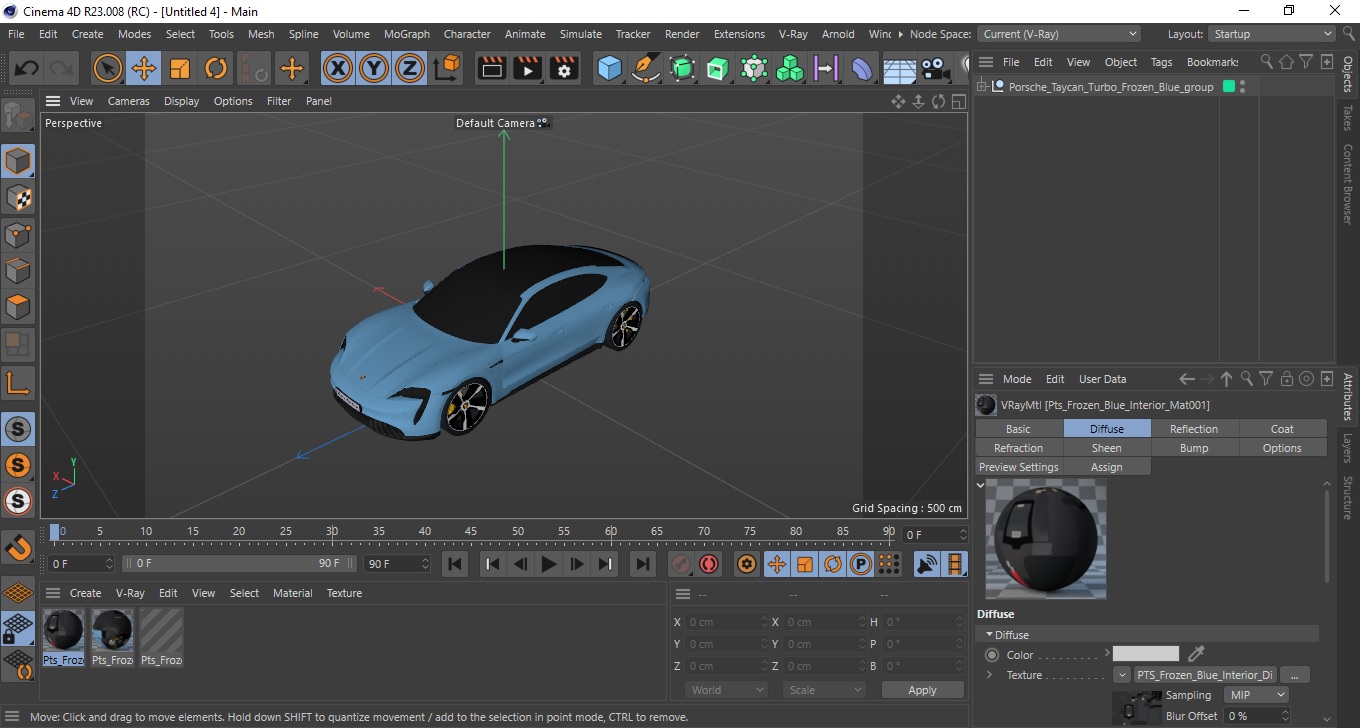Switch to Reflection tab
1360x728 pixels.
1194,429
